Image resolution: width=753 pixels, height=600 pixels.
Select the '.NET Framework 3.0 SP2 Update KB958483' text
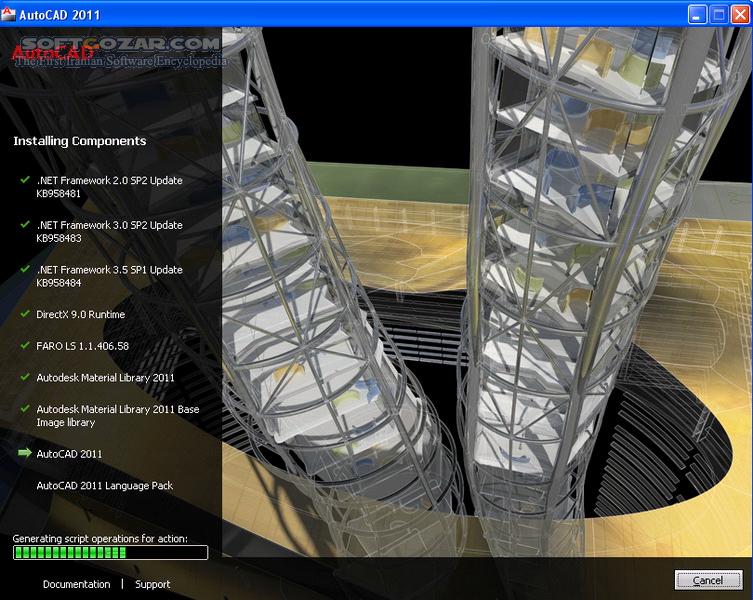coord(109,232)
